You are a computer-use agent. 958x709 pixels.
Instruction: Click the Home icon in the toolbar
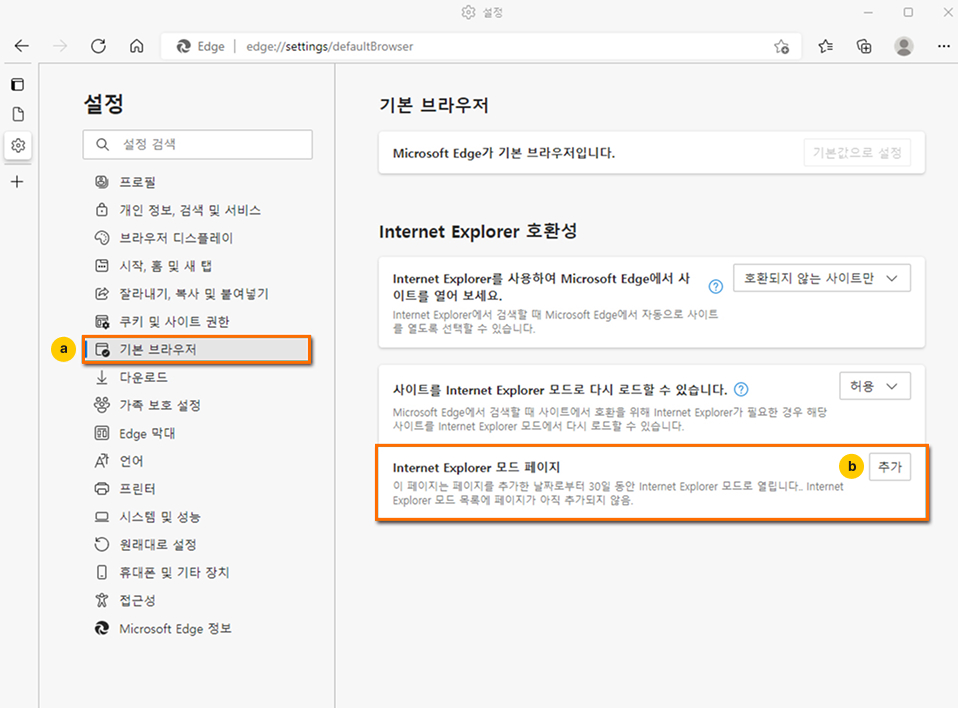click(x=135, y=46)
